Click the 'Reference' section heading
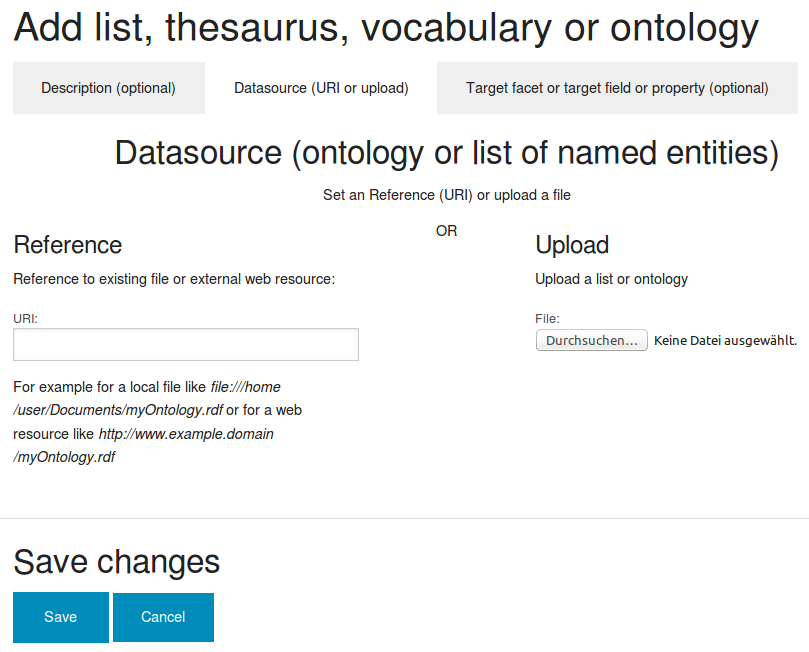809x652 pixels. [x=68, y=244]
